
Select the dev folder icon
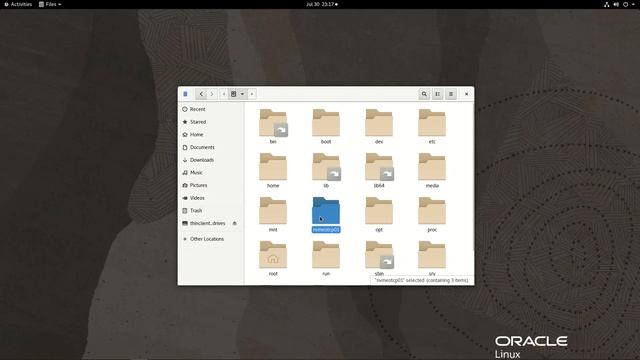point(379,123)
